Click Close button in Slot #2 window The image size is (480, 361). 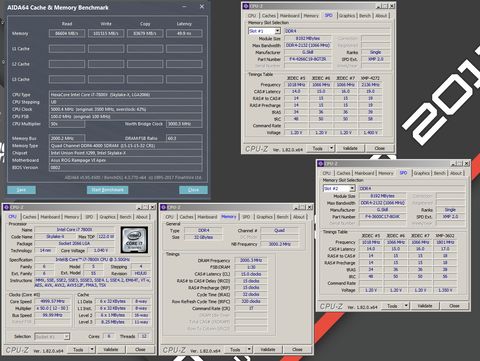pos(454,306)
